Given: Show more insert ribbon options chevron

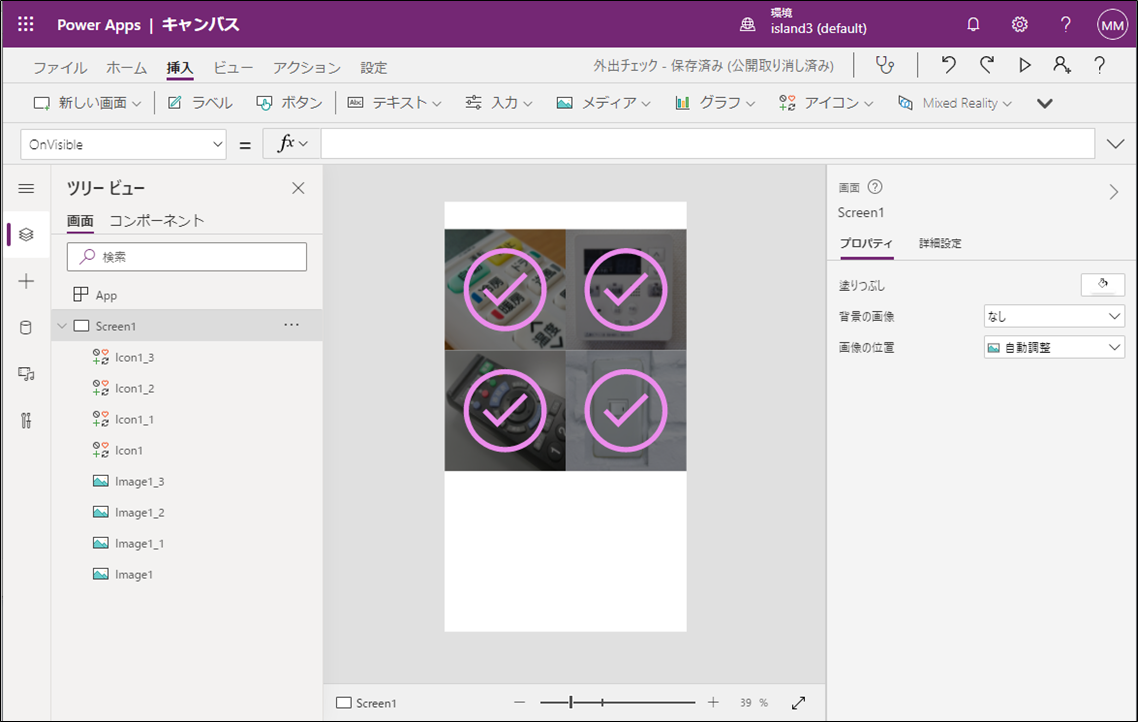Looking at the screenshot, I should 1044,104.
